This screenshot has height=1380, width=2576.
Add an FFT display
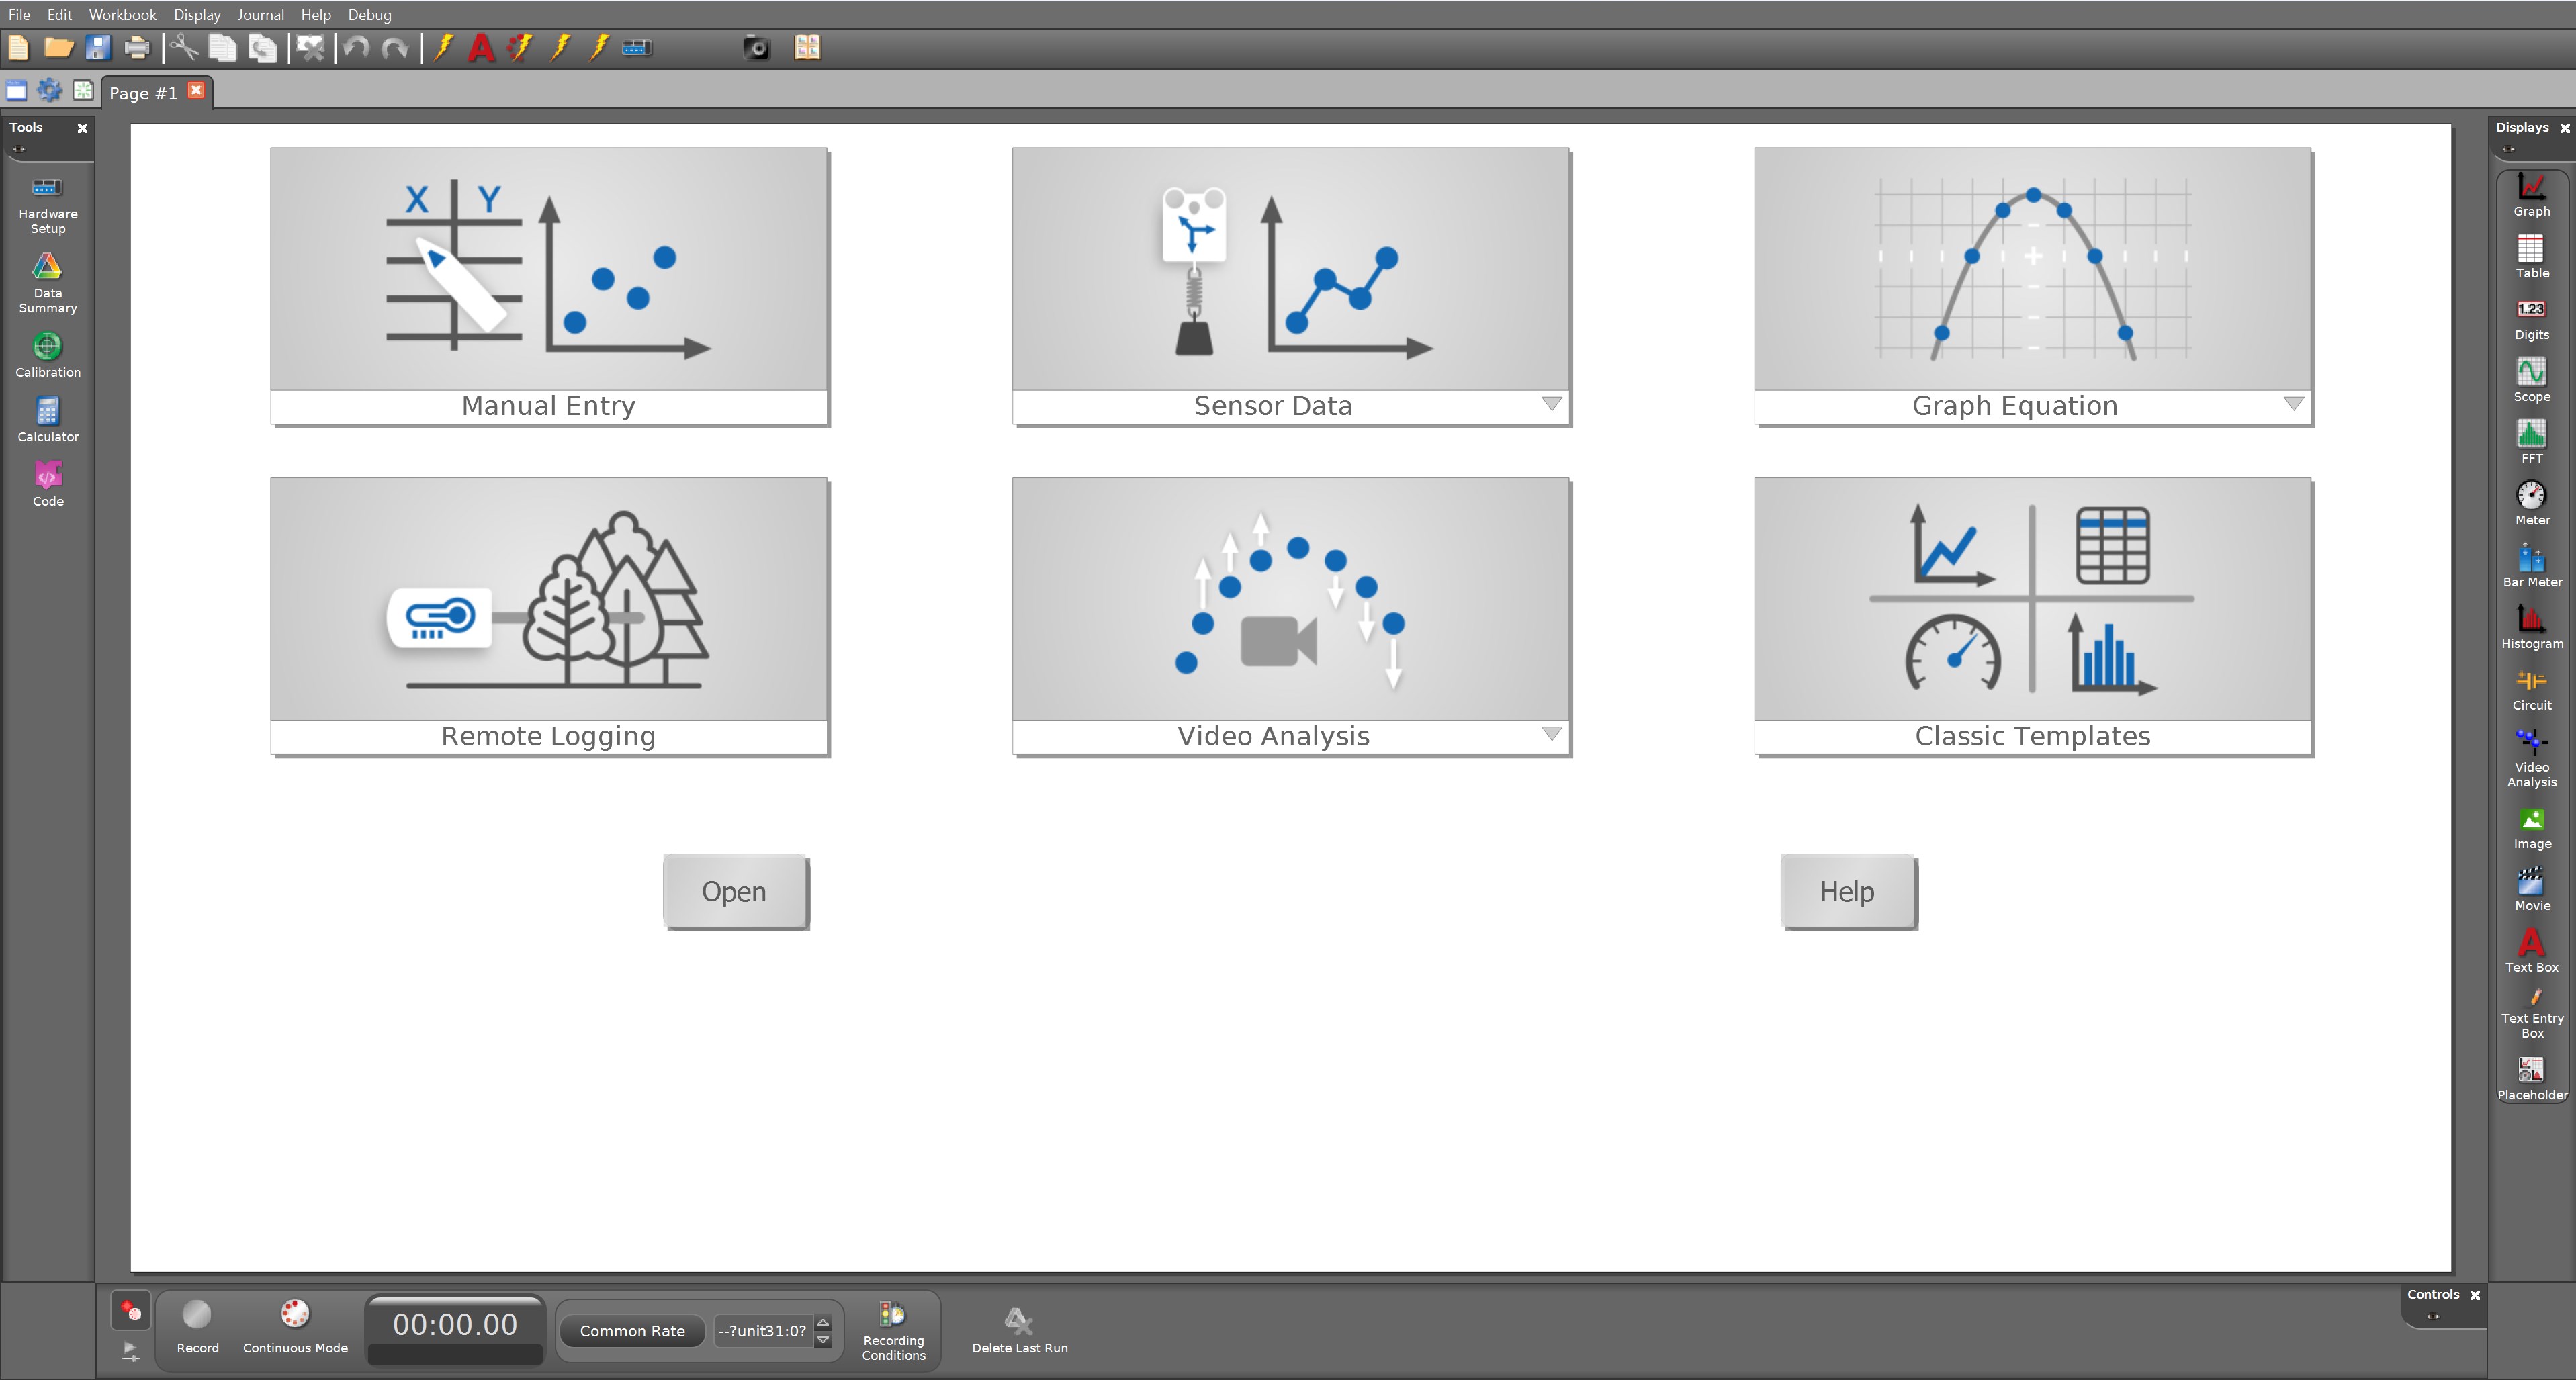coord(2531,441)
